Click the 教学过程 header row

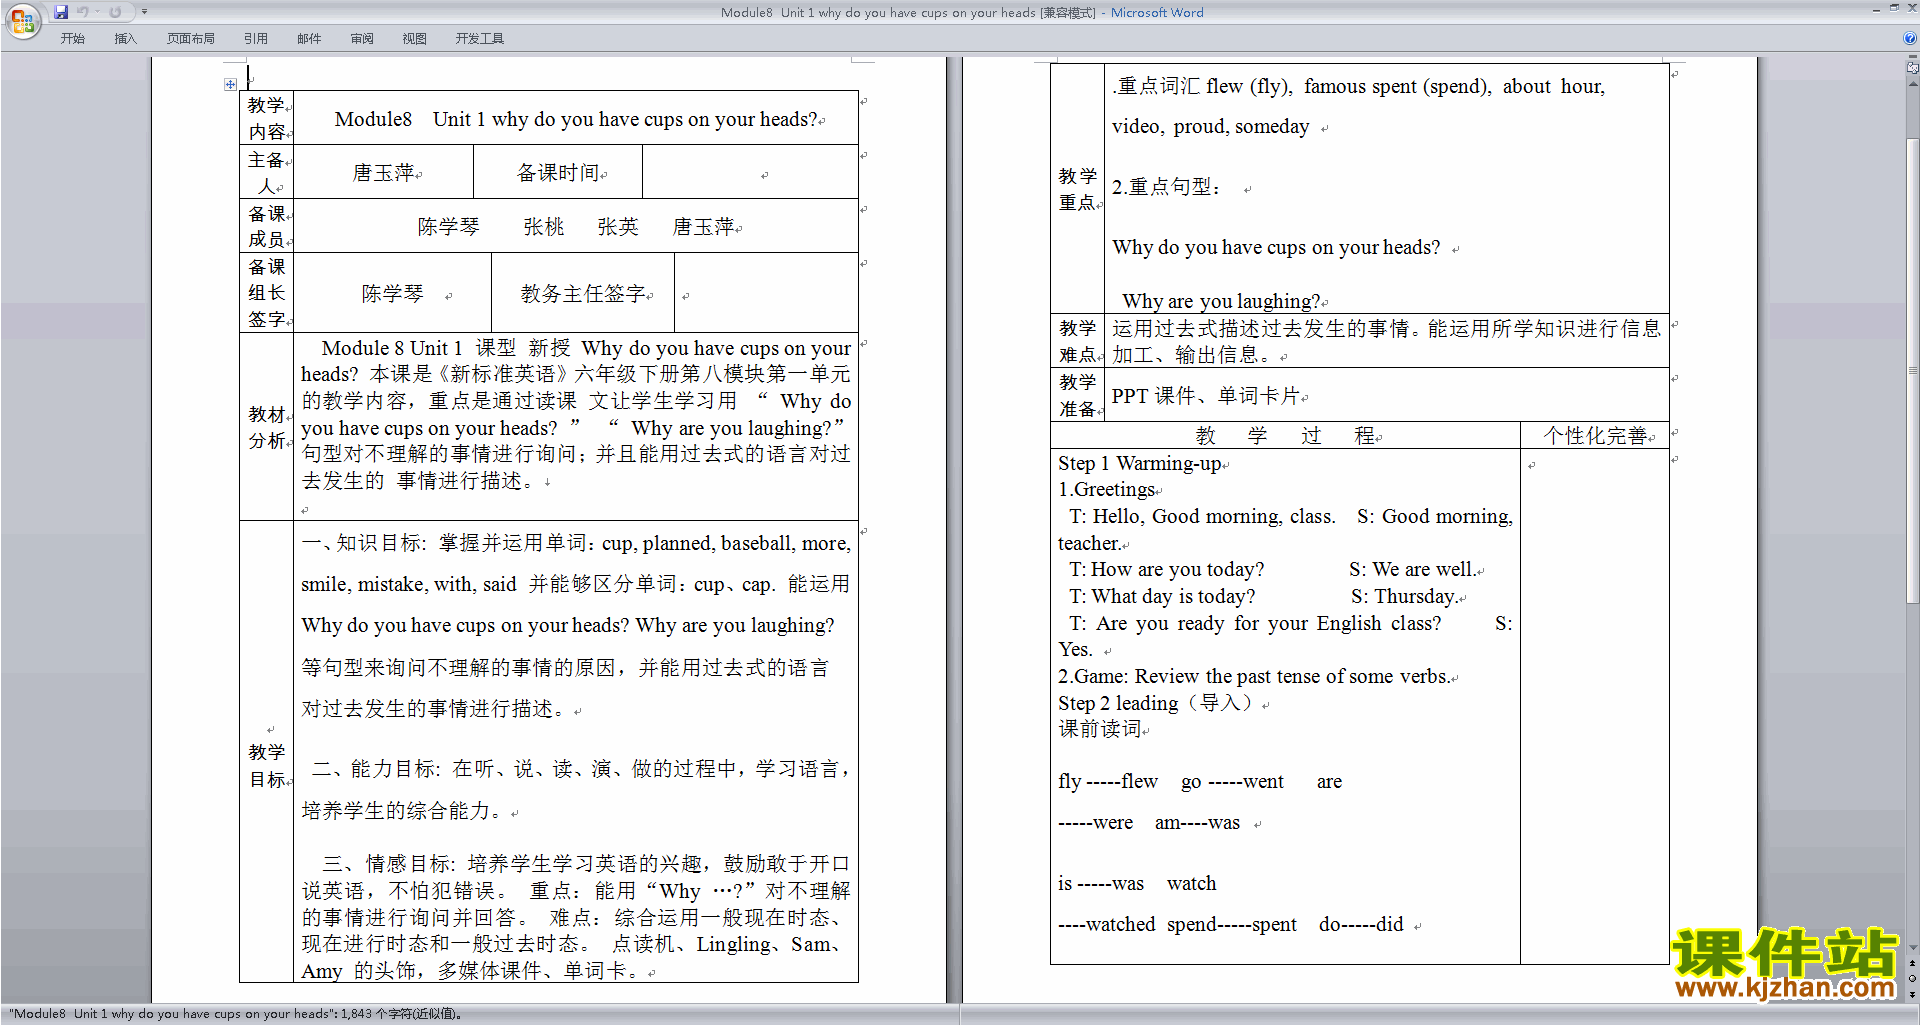tap(1285, 435)
